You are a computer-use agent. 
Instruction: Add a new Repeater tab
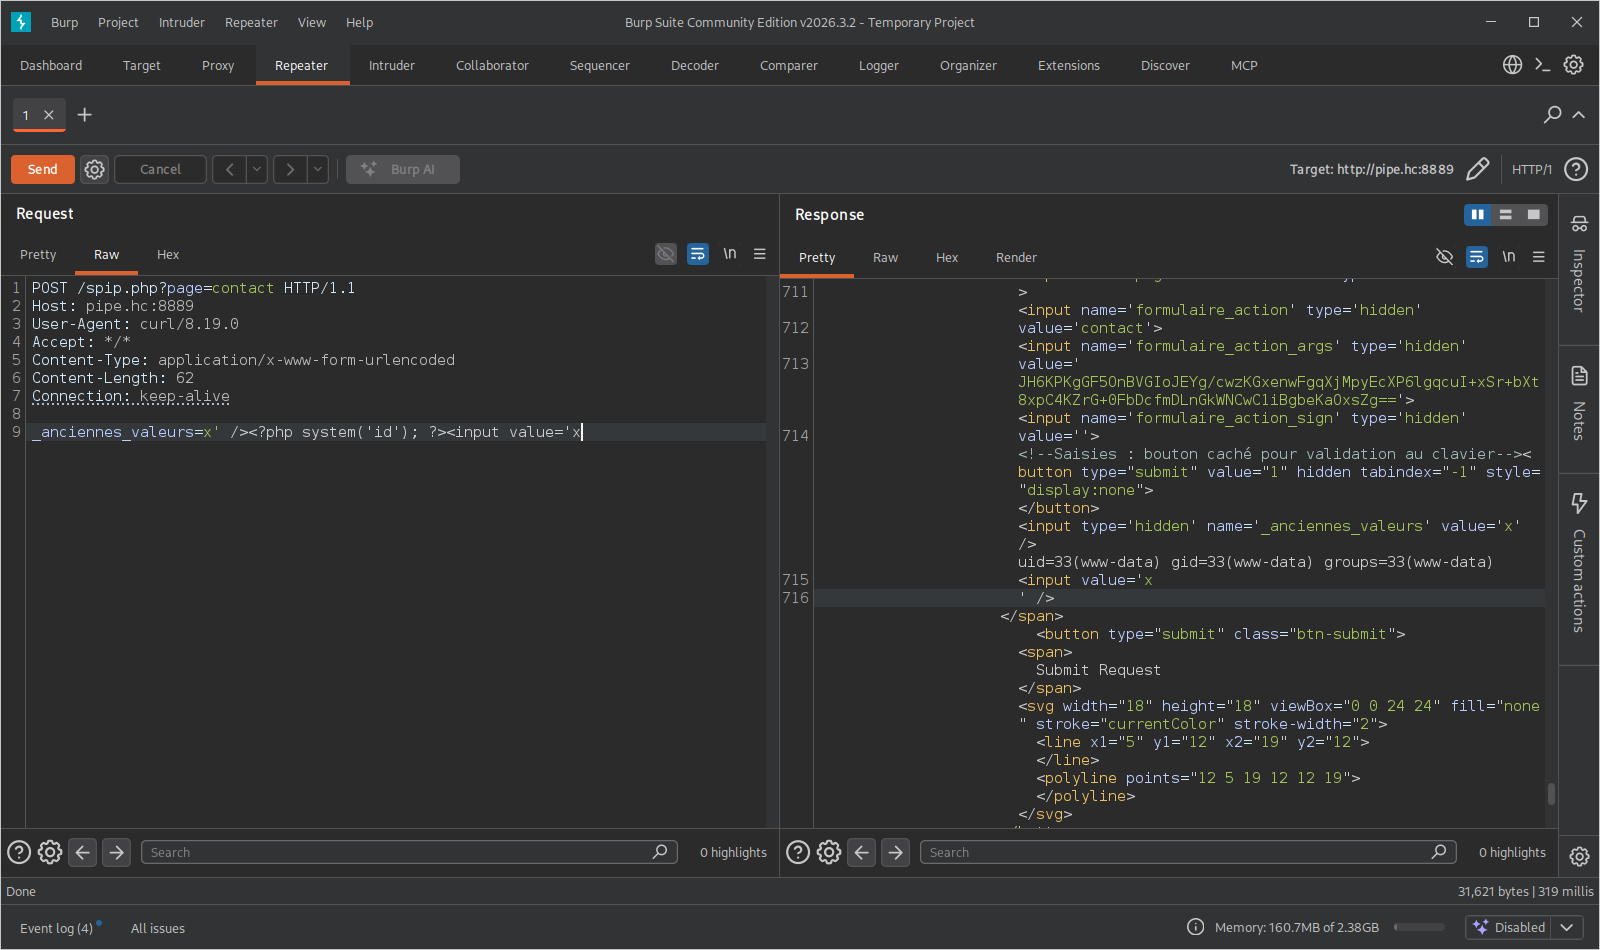coord(85,115)
